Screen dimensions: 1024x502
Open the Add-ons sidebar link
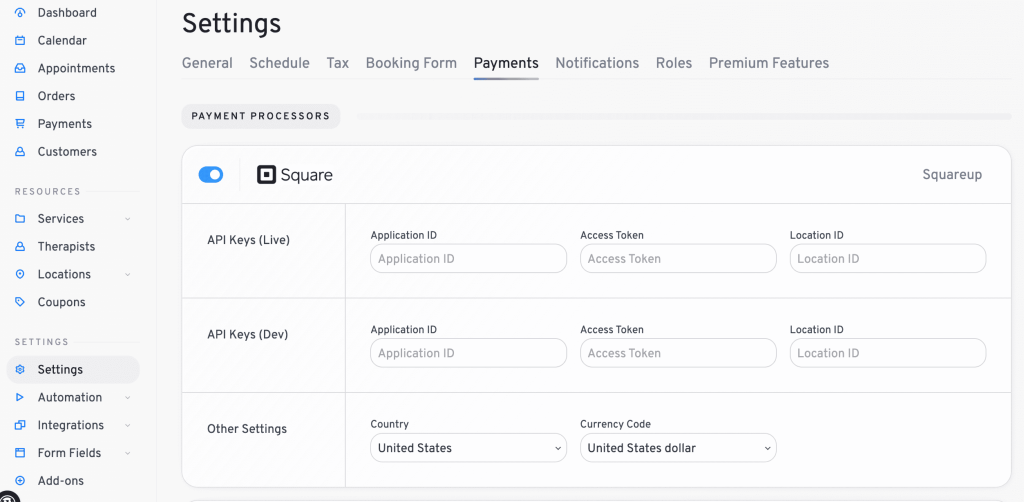coord(61,481)
